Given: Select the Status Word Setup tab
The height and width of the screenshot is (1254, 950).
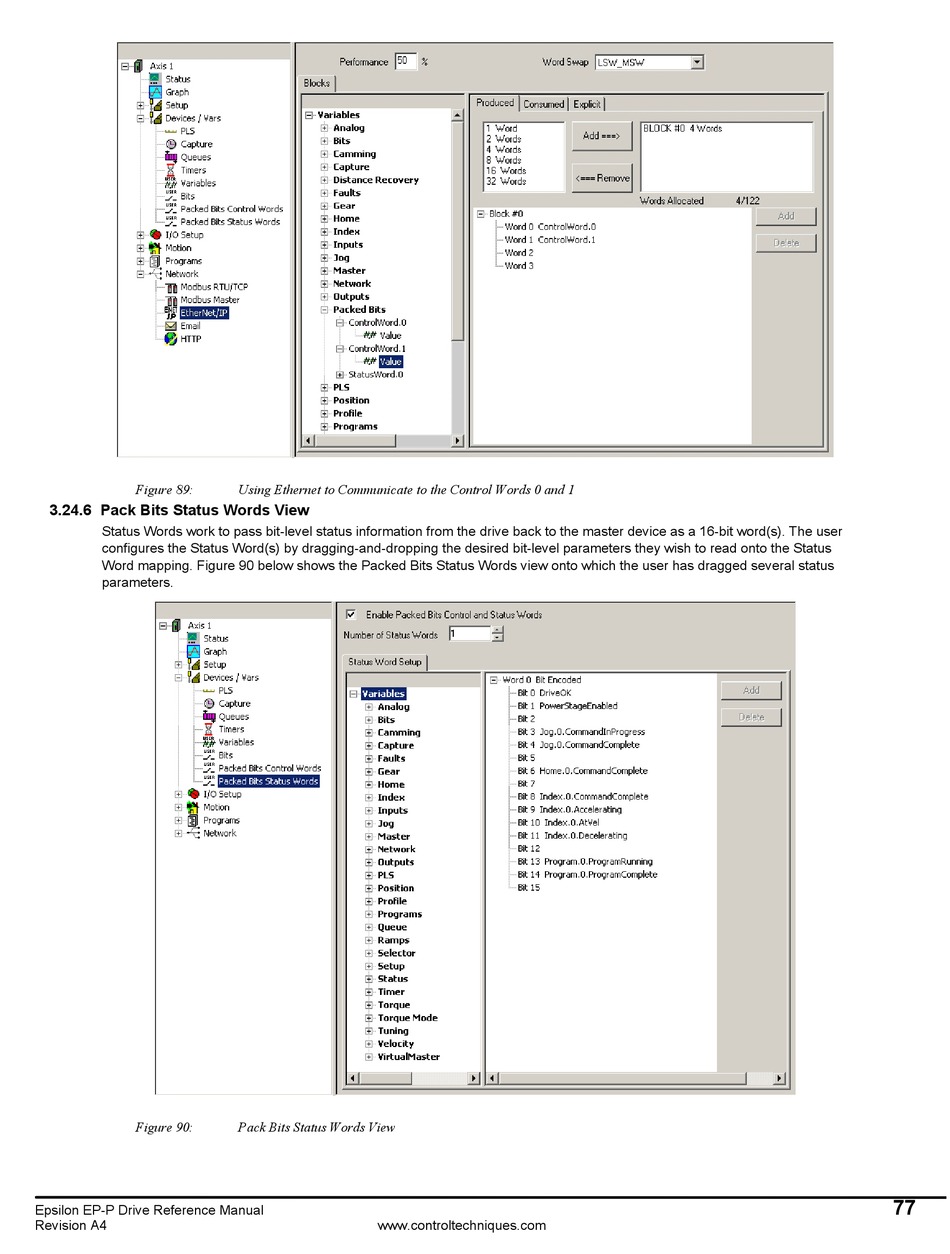Looking at the screenshot, I should (x=385, y=662).
